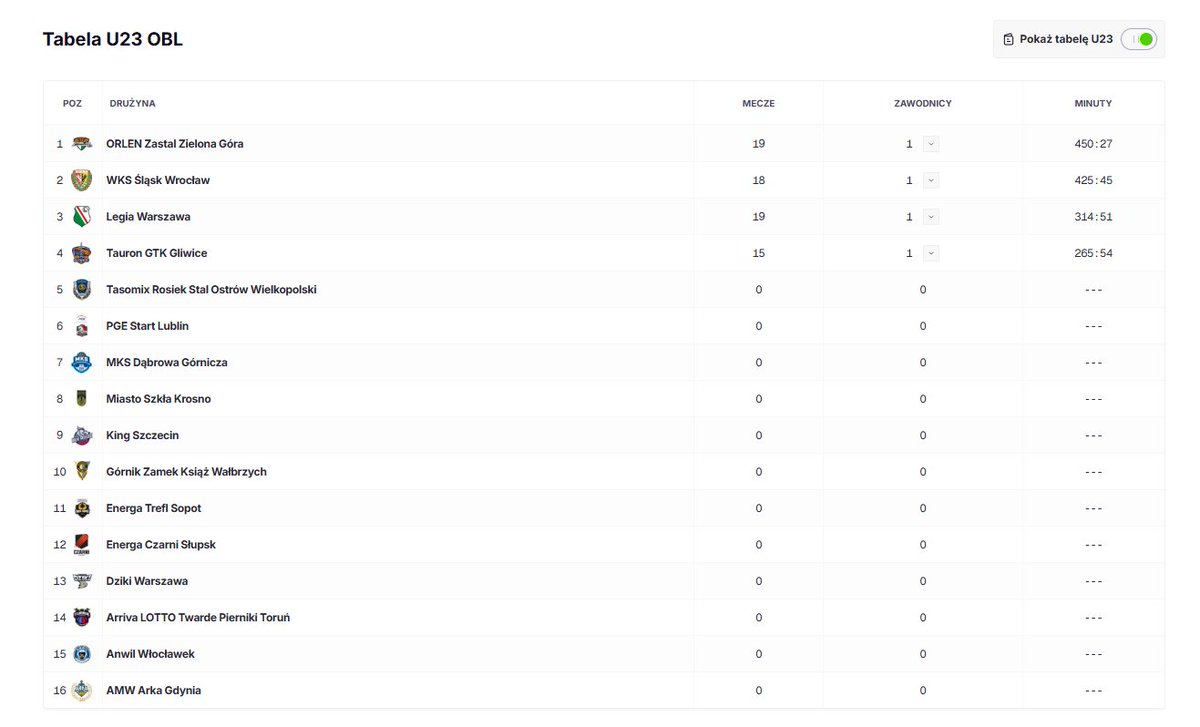
Task: Click the Twarde Pierniki Toruń team logo
Action: pyautogui.click(x=82, y=618)
